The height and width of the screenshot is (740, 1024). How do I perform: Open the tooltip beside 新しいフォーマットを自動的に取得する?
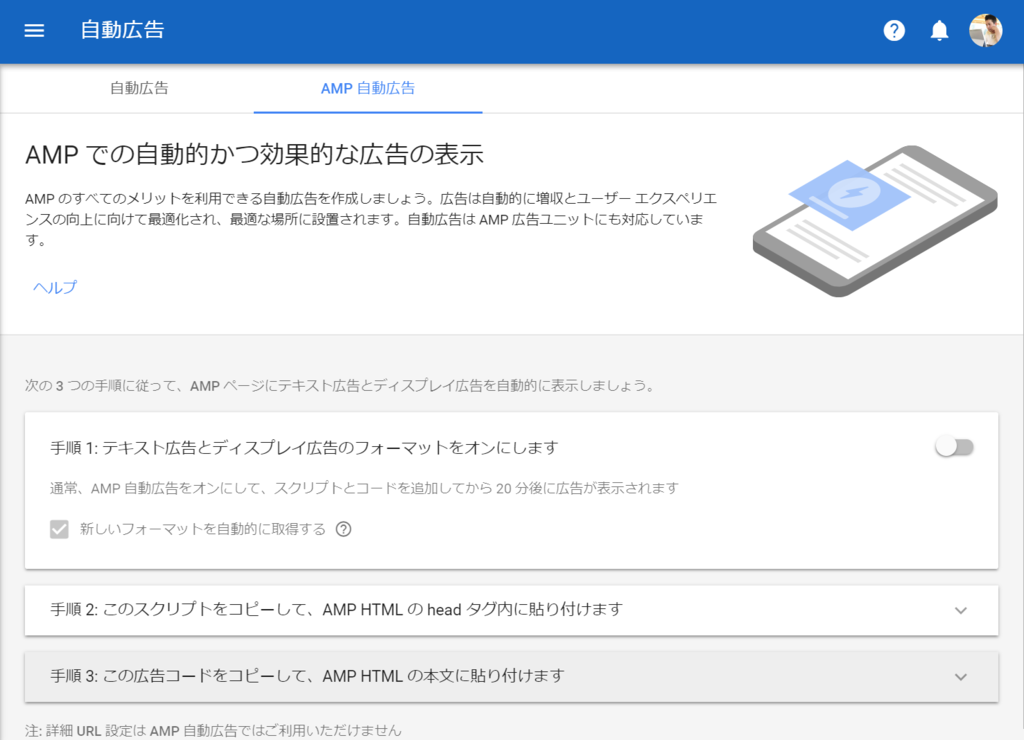(x=344, y=529)
